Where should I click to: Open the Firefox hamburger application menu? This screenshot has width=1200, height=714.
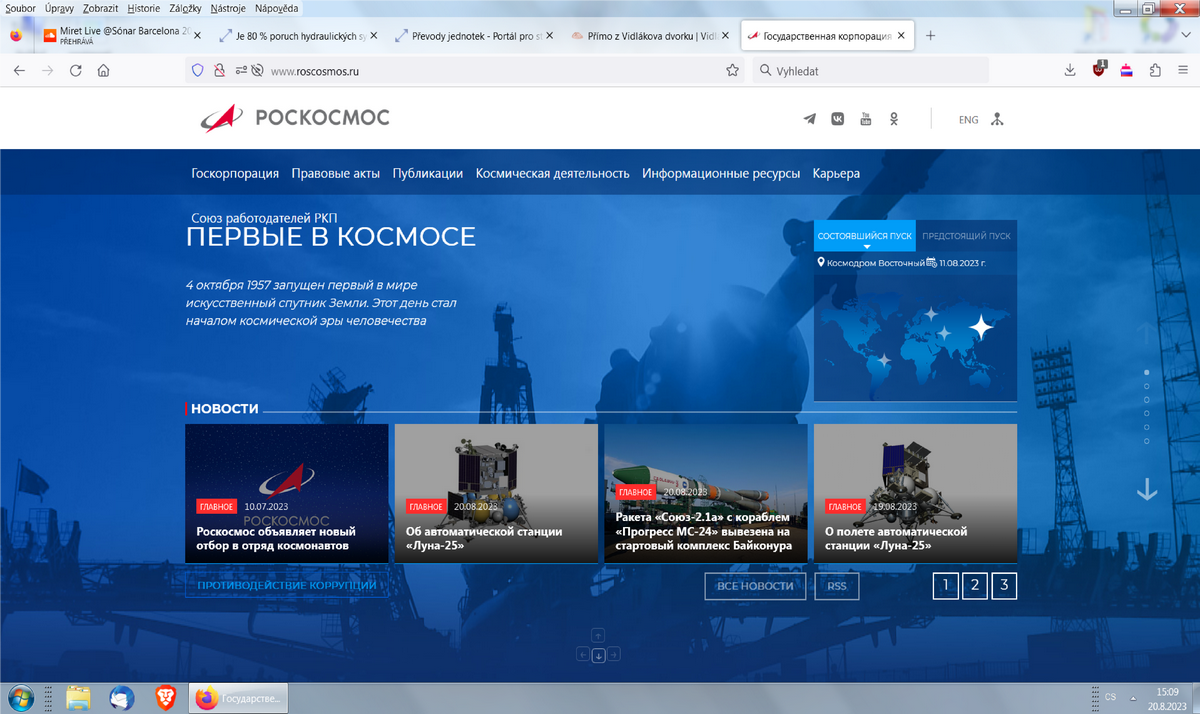pos(1184,71)
